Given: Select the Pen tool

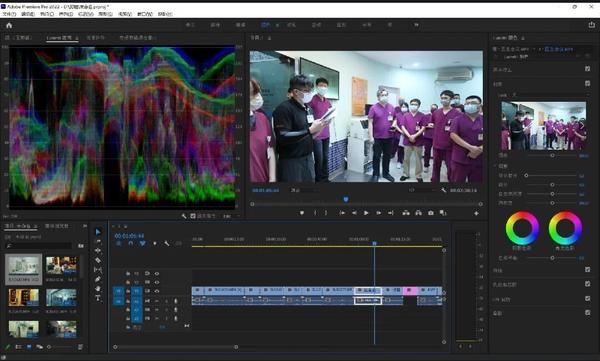Looking at the screenshot, I should click(98, 279).
